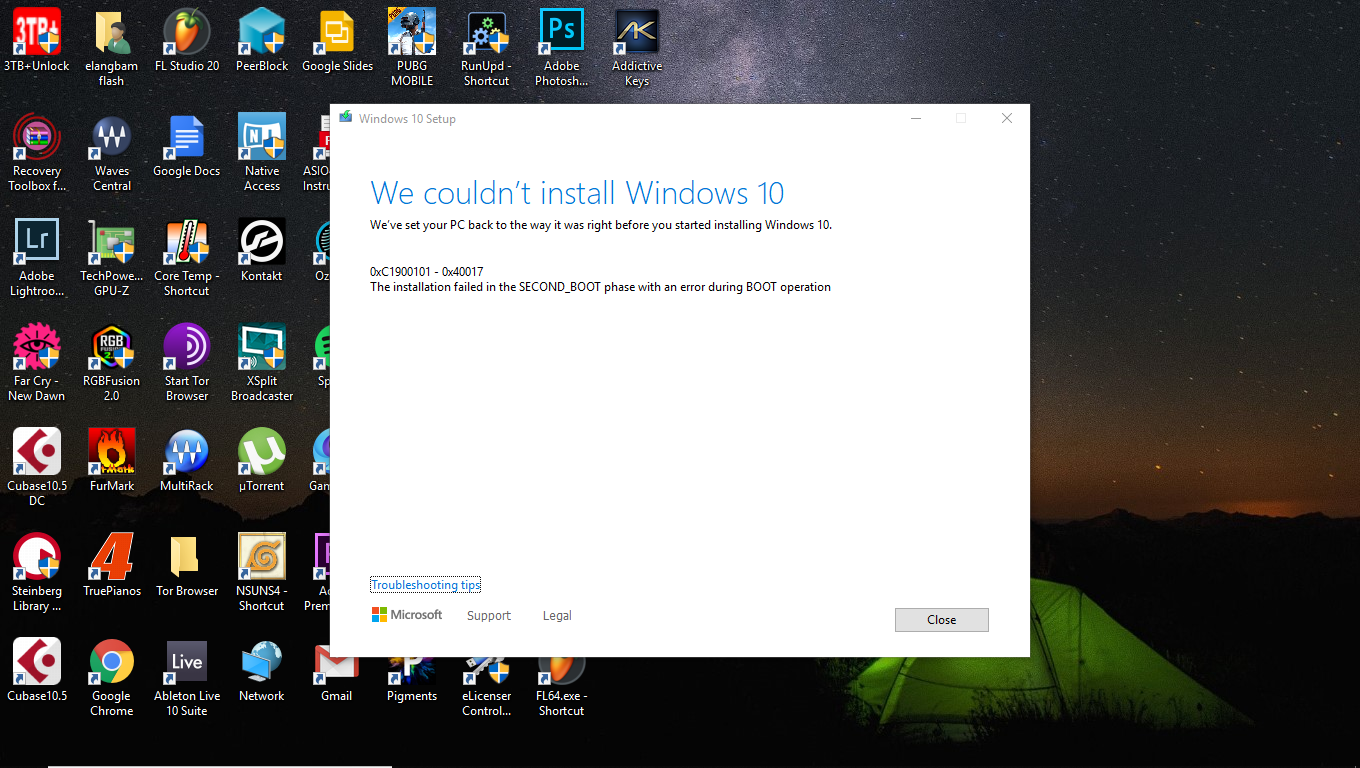
Task: Select the Steinberg Library icon
Action: pos(37,573)
